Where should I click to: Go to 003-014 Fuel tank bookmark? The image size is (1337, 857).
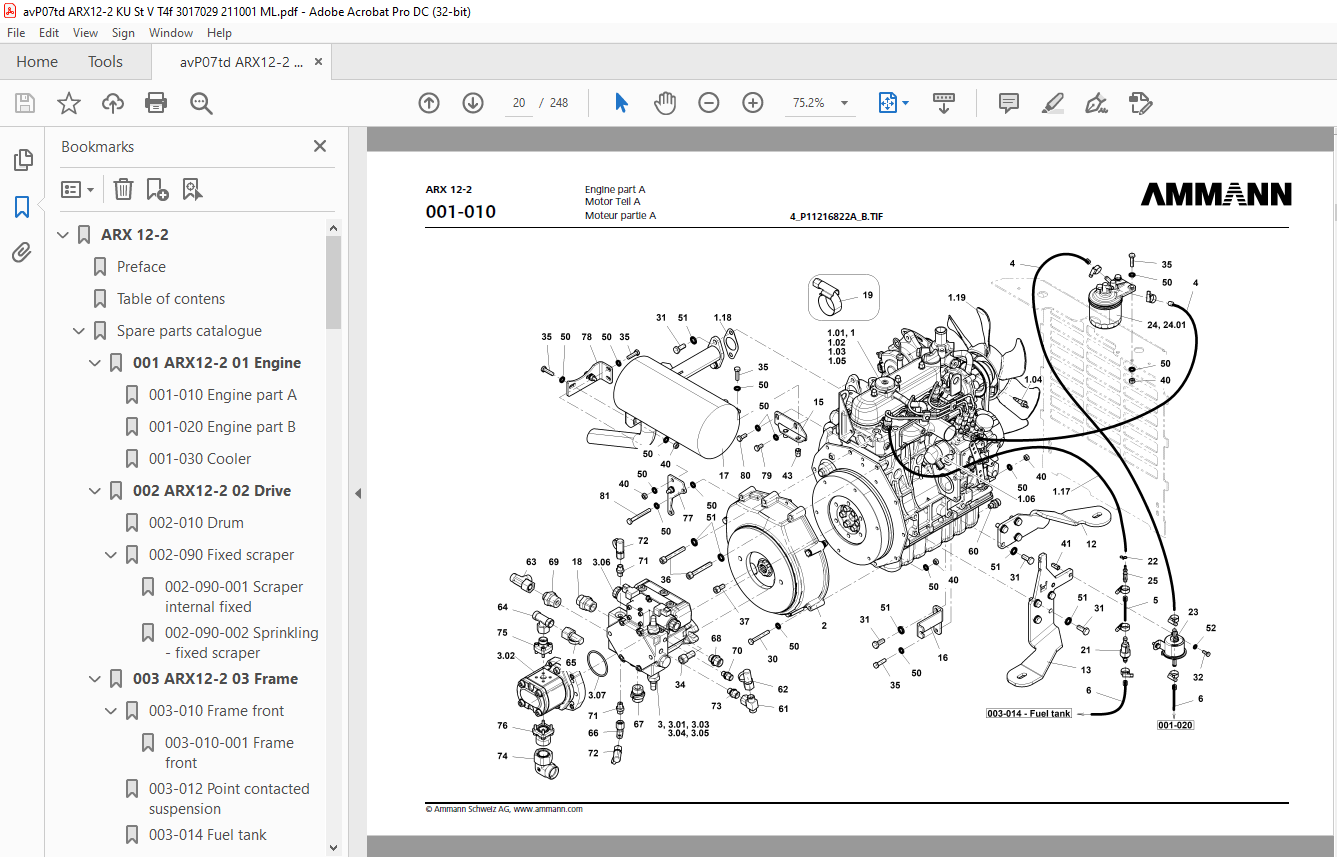pyautogui.click(x=208, y=835)
